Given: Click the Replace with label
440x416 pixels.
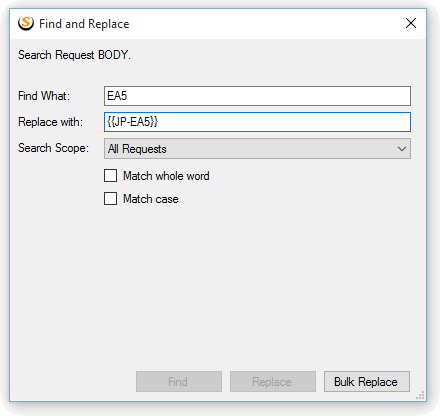Looking at the screenshot, I should [50, 122].
